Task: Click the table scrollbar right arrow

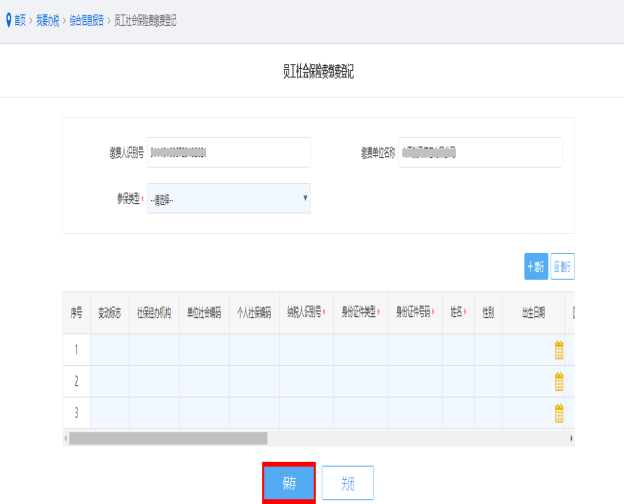Action: pyautogui.click(x=571, y=438)
